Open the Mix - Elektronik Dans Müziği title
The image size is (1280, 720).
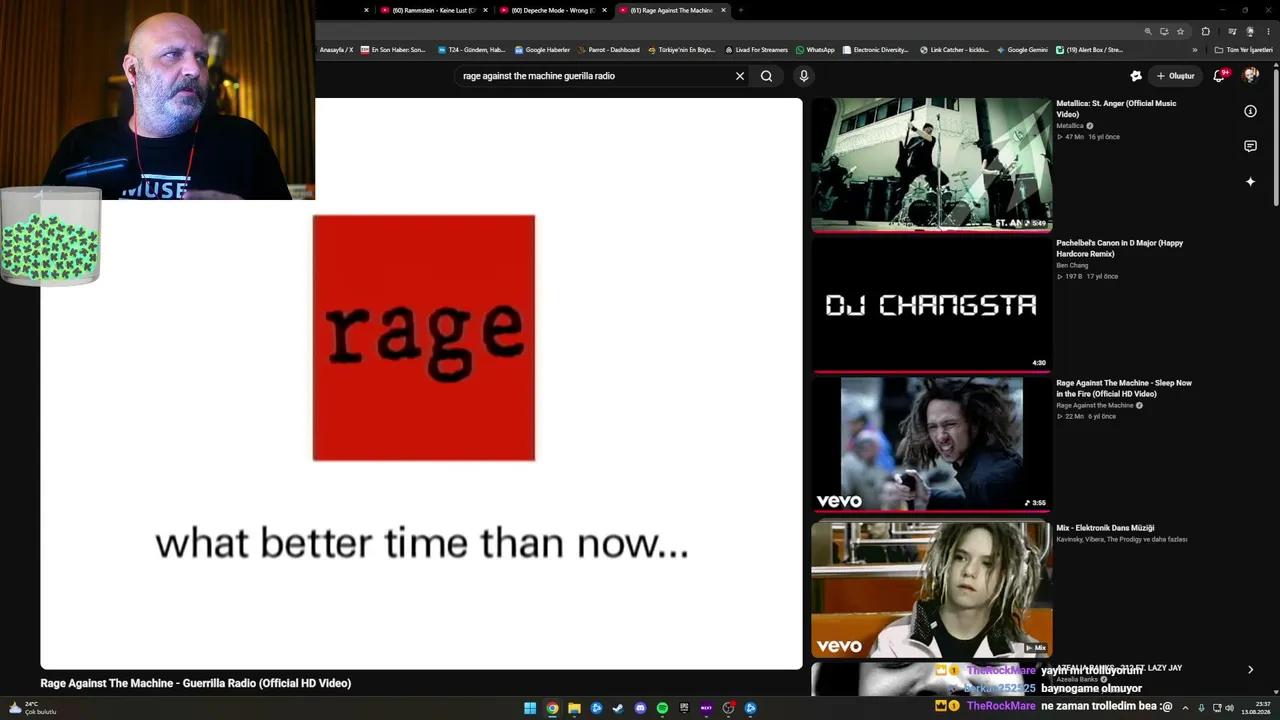tap(1105, 528)
